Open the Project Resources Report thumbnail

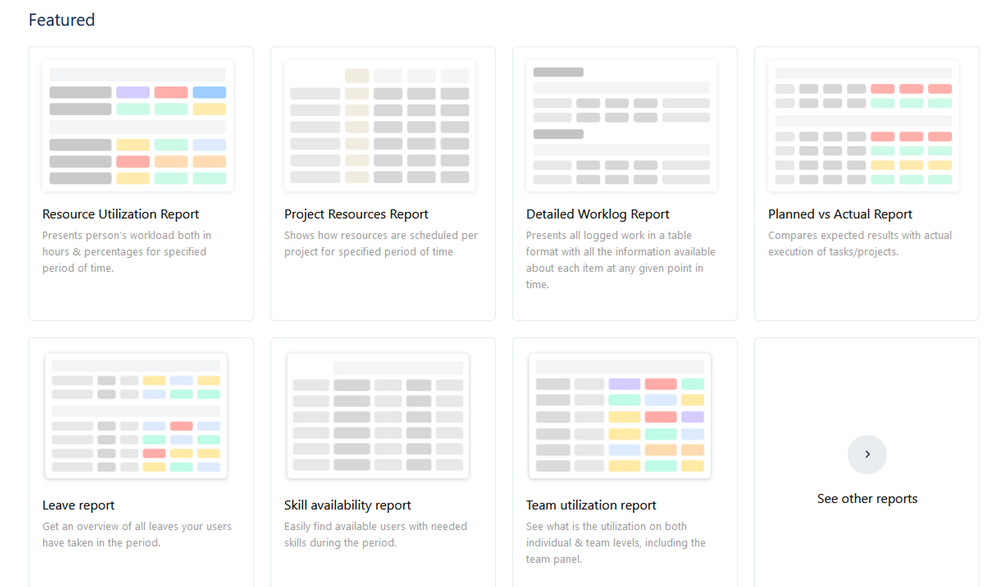380,126
